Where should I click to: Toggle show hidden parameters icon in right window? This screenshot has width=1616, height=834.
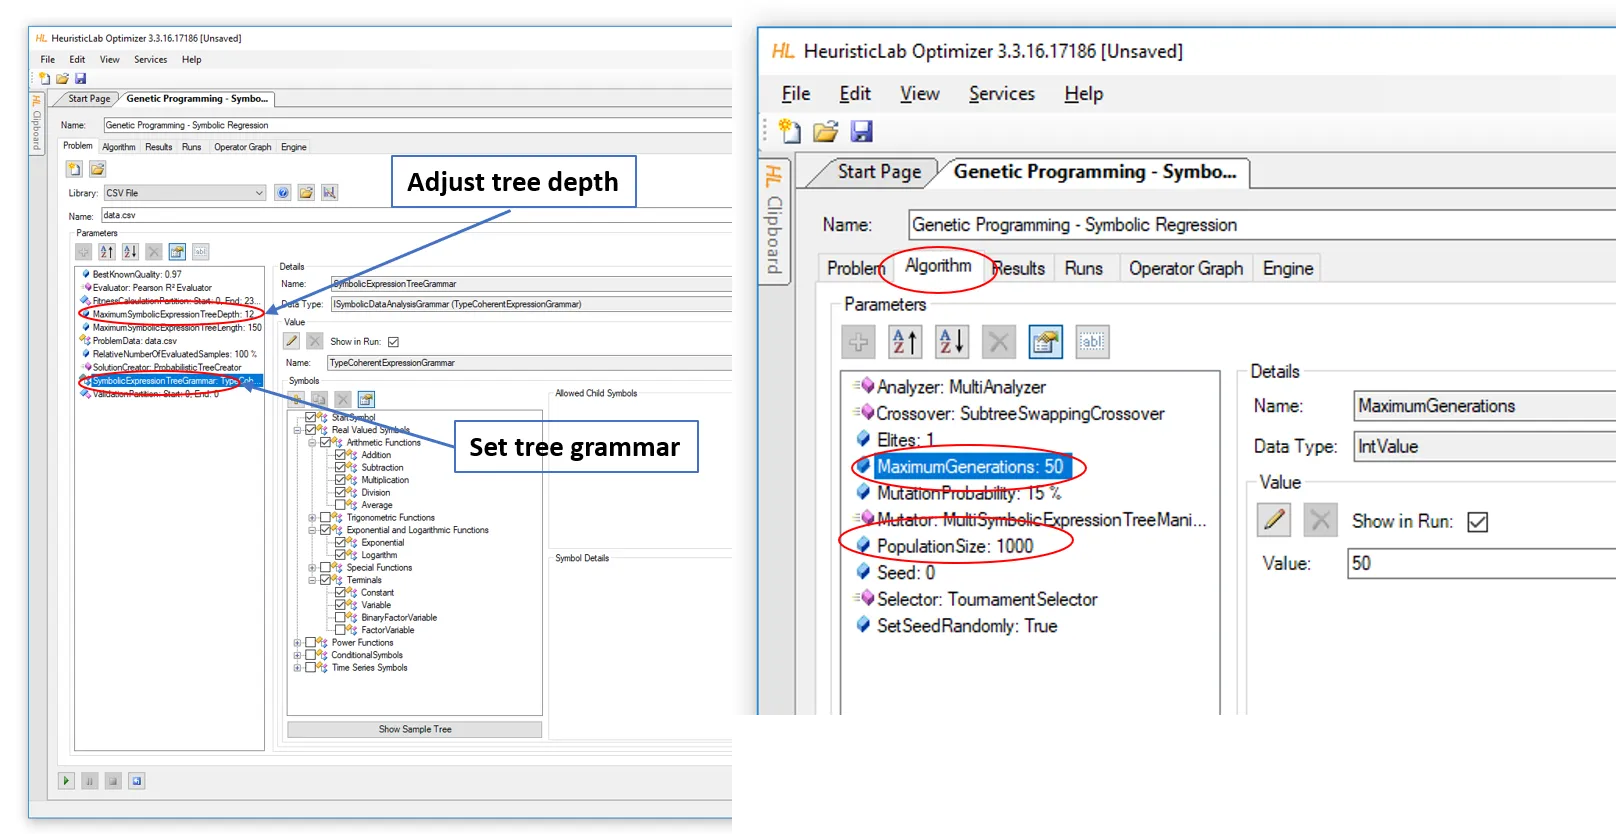1045,342
